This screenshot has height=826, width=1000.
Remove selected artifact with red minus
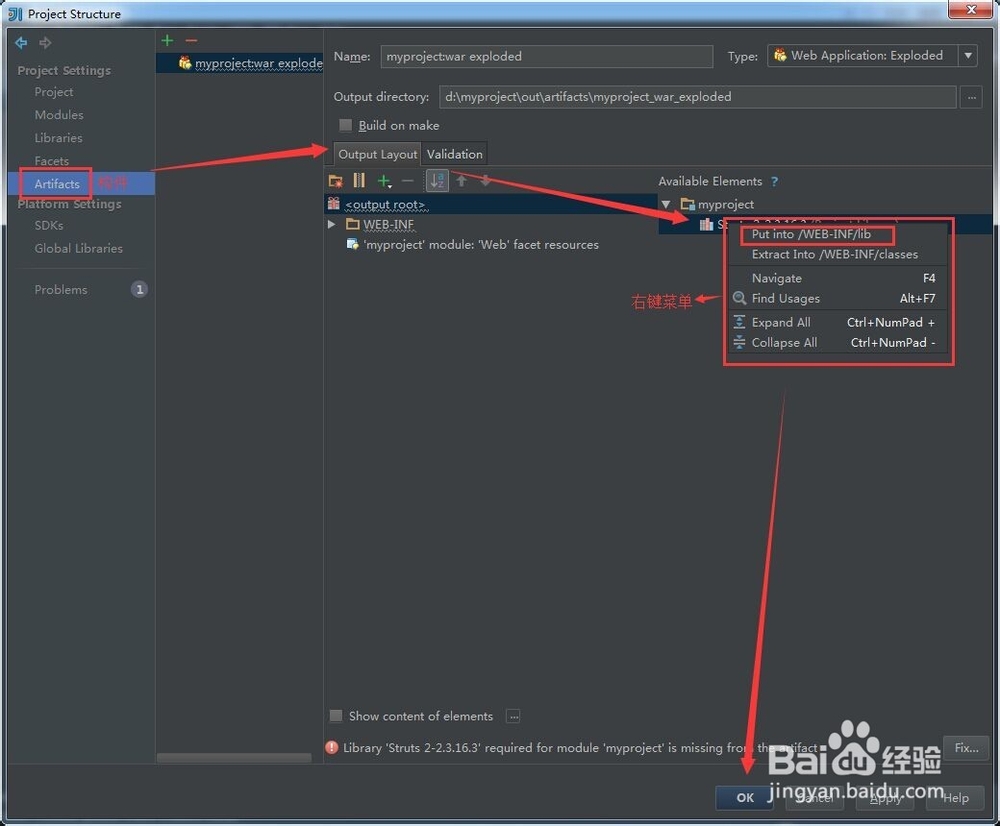point(191,40)
